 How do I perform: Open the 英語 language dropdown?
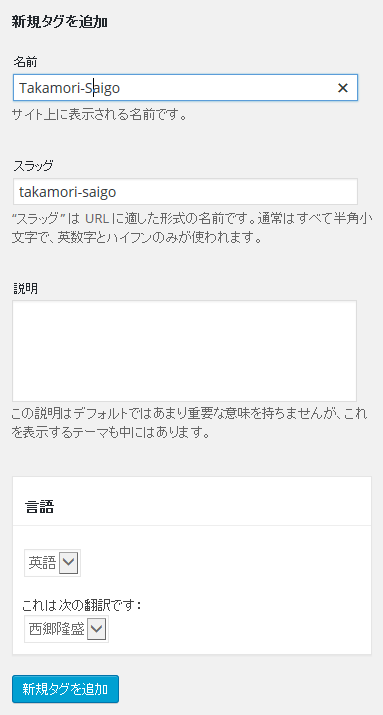click(52, 563)
